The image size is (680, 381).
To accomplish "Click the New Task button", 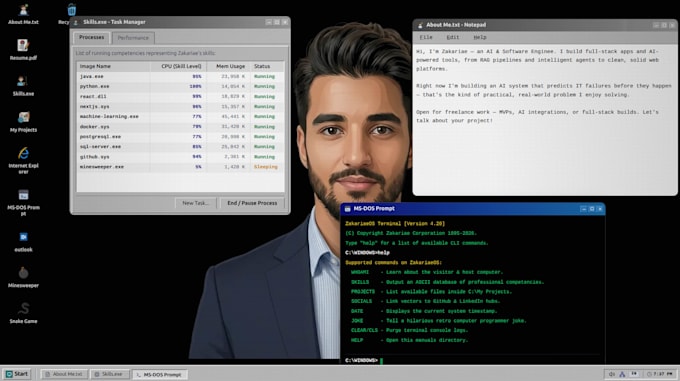I will click(196, 203).
